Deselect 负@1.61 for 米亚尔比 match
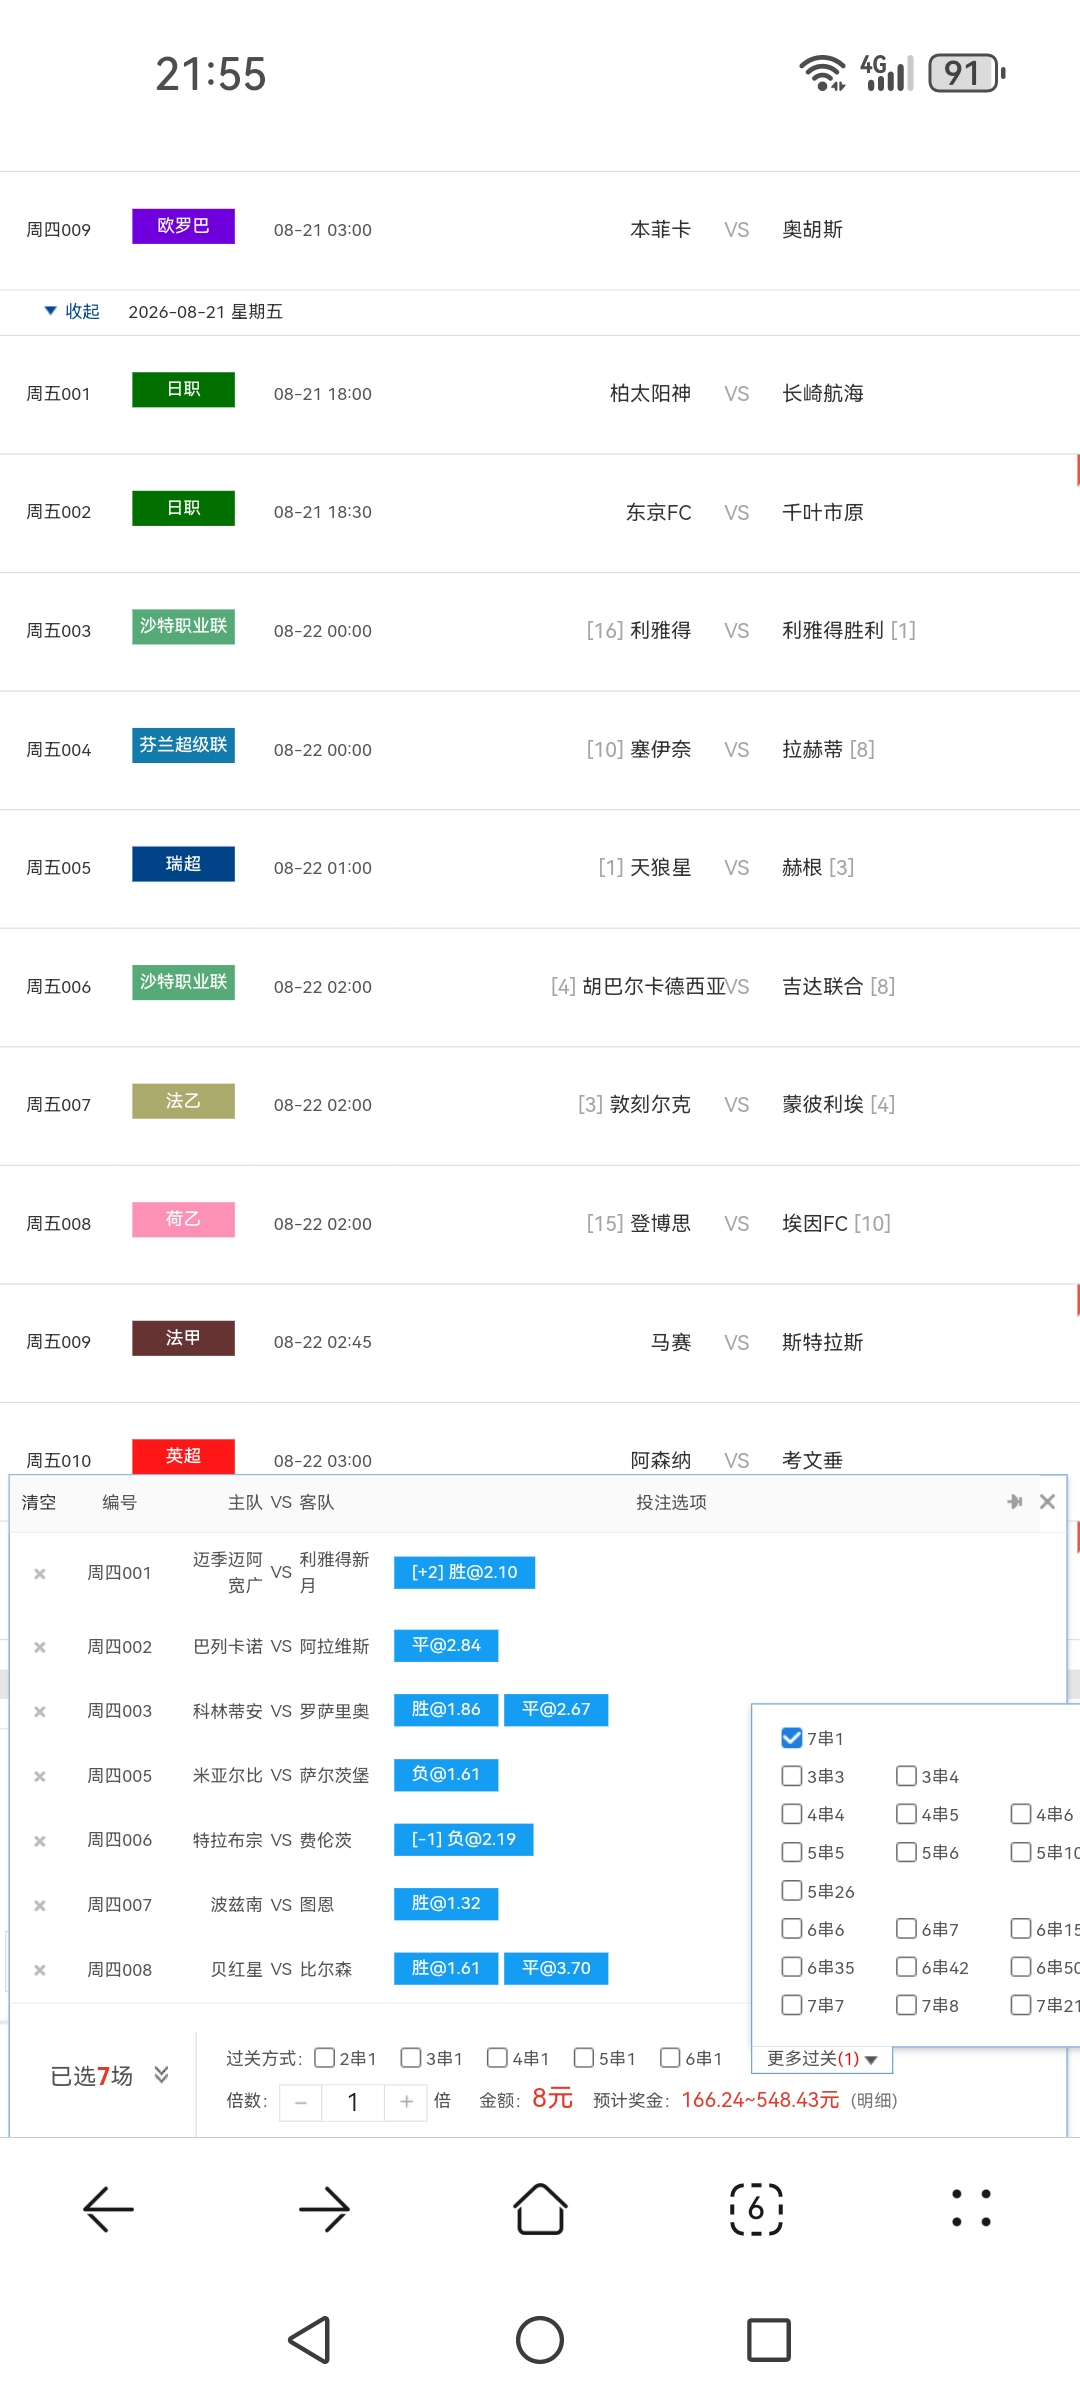 pyautogui.click(x=446, y=1775)
